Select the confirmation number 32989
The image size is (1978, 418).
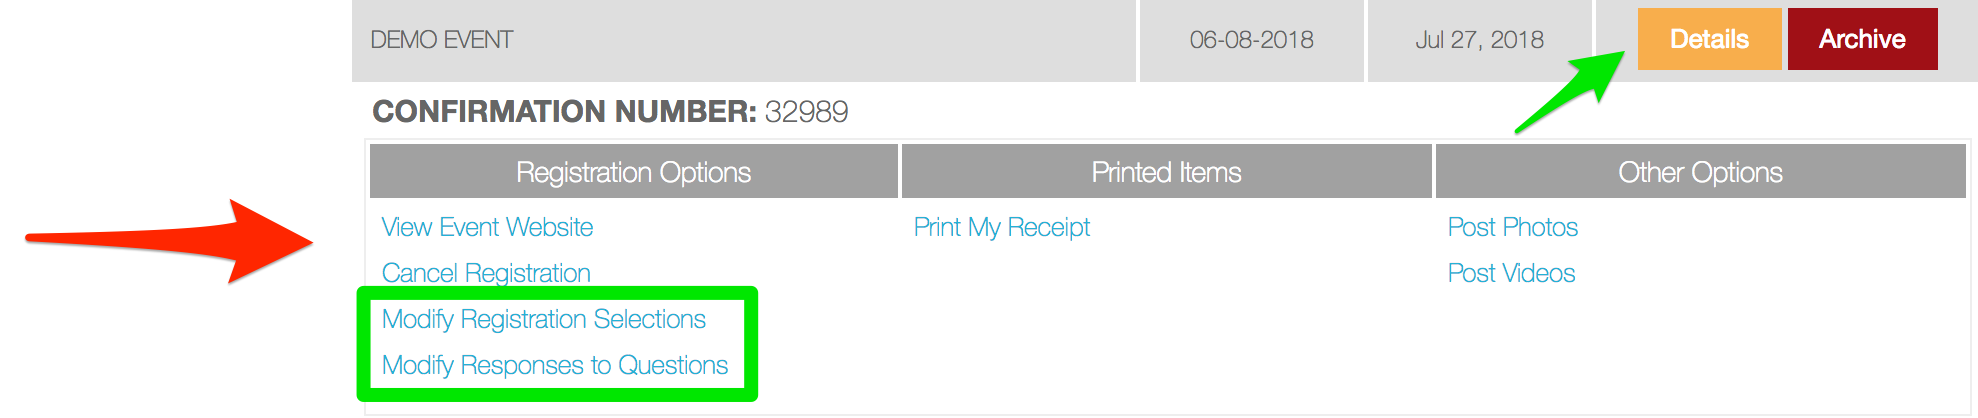806,111
